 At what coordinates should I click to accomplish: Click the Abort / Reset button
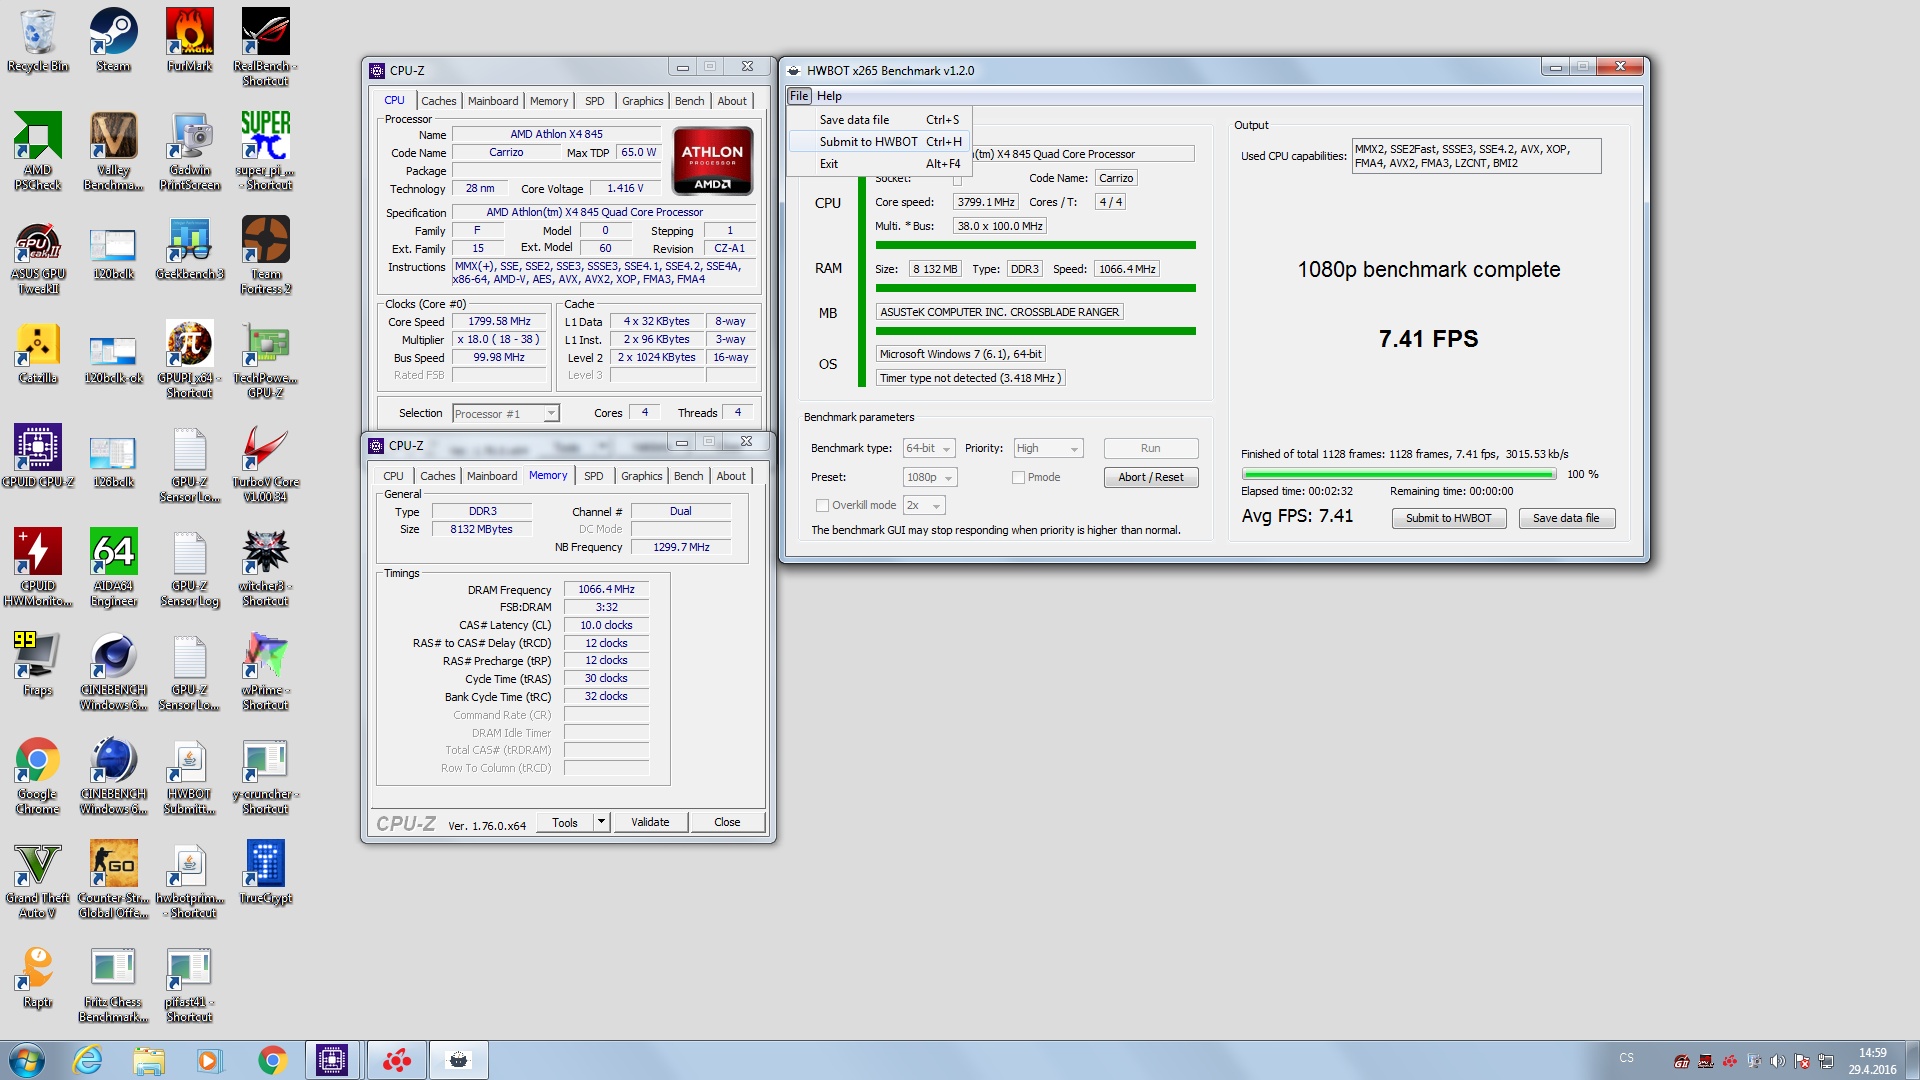pyautogui.click(x=1150, y=477)
